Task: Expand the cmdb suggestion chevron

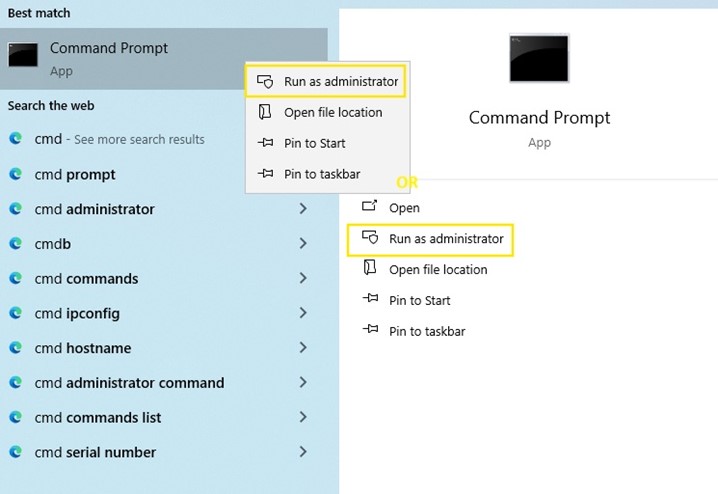Action: (x=303, y=244)
